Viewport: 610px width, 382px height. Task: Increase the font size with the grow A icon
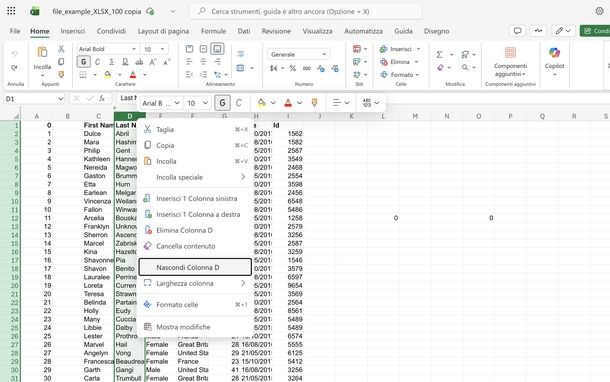153,62
